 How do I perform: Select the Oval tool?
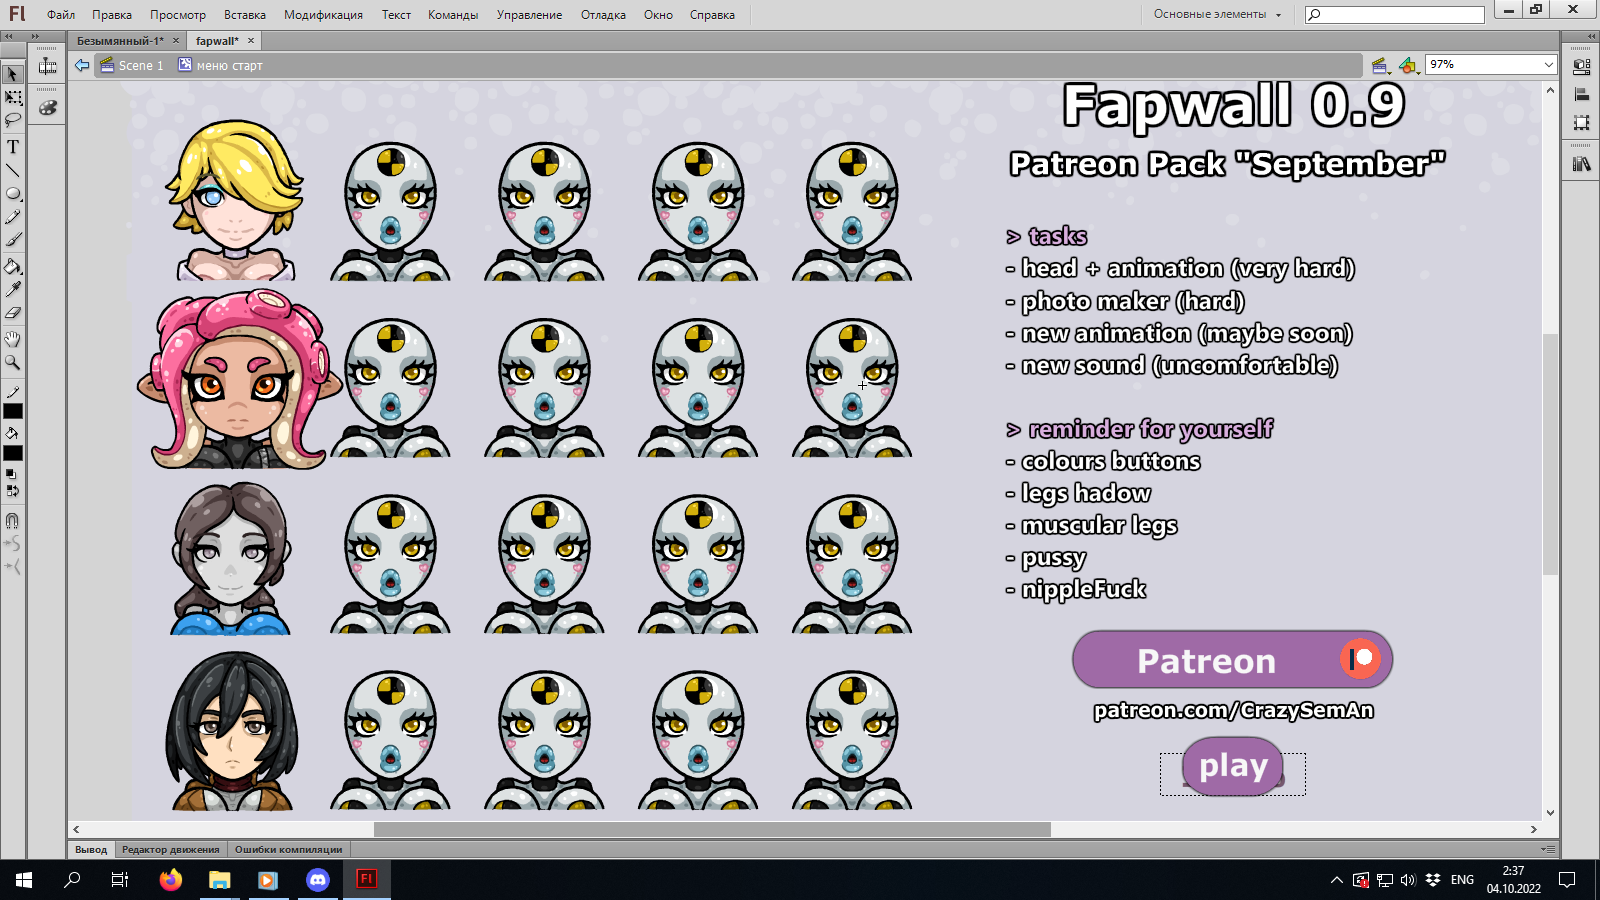tap(13, 194)
